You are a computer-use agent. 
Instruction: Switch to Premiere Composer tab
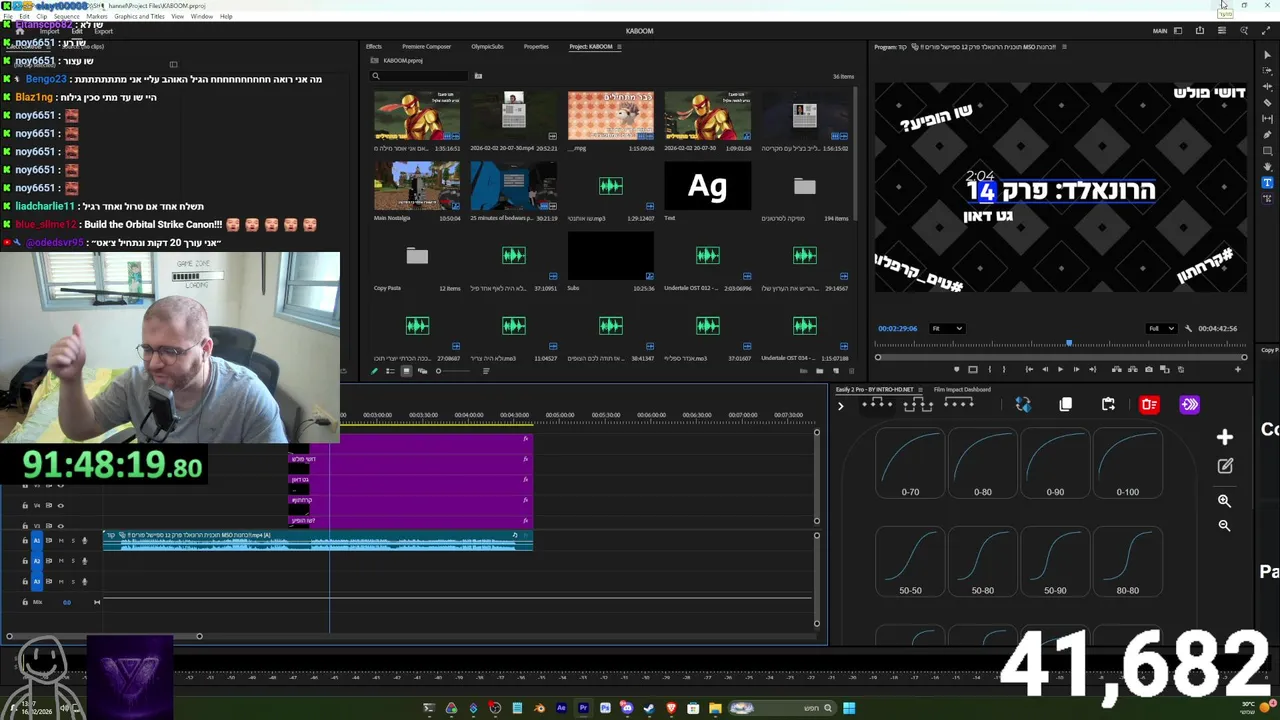pos(426,47)
